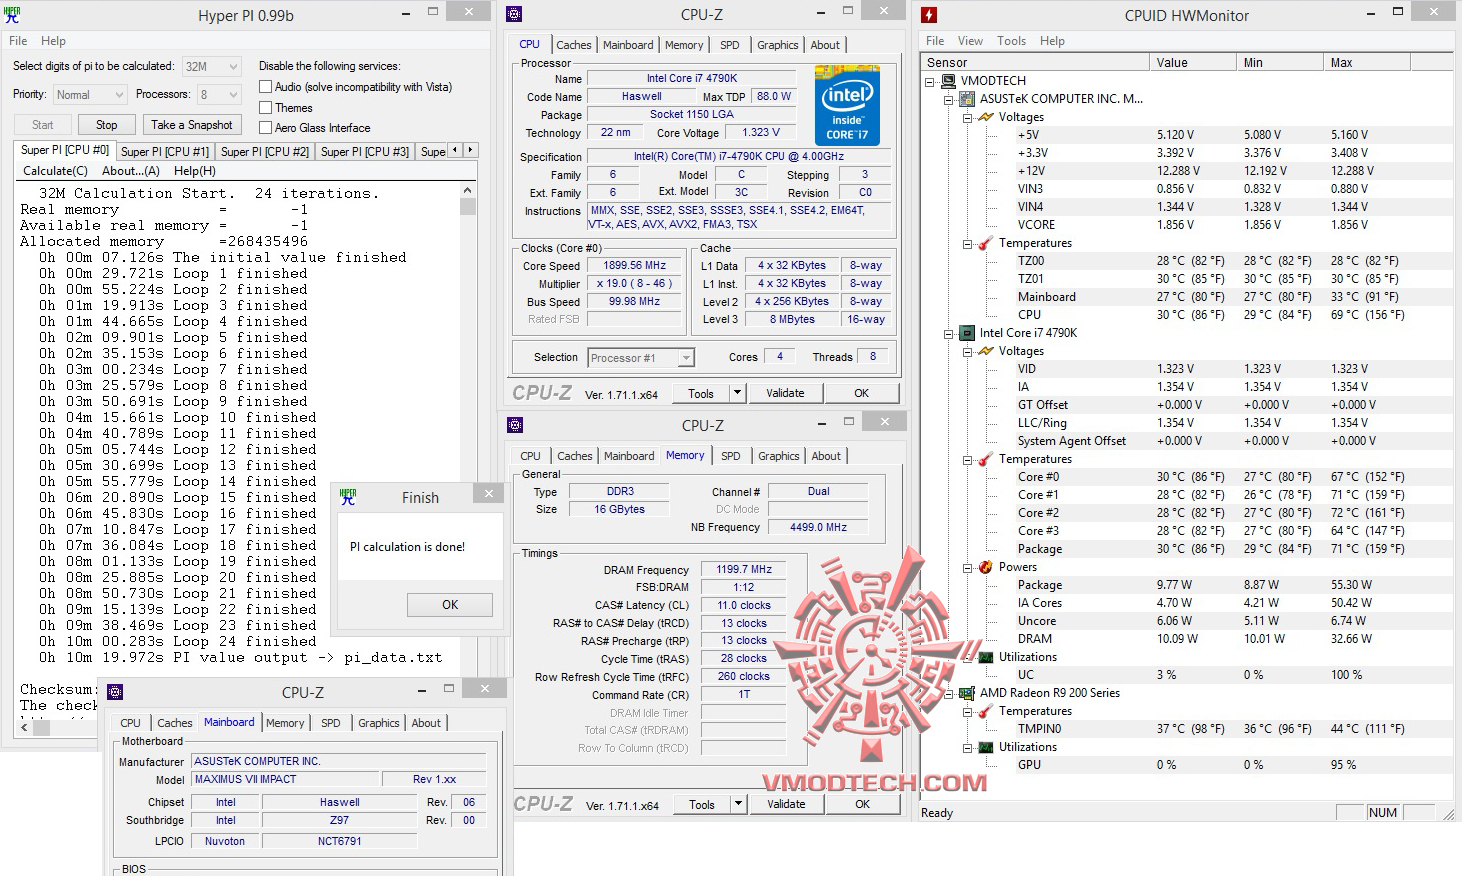Open the Selection Processor #1 combo box
The width and height of the screenshot is (1462, 876).
(641, 357)
